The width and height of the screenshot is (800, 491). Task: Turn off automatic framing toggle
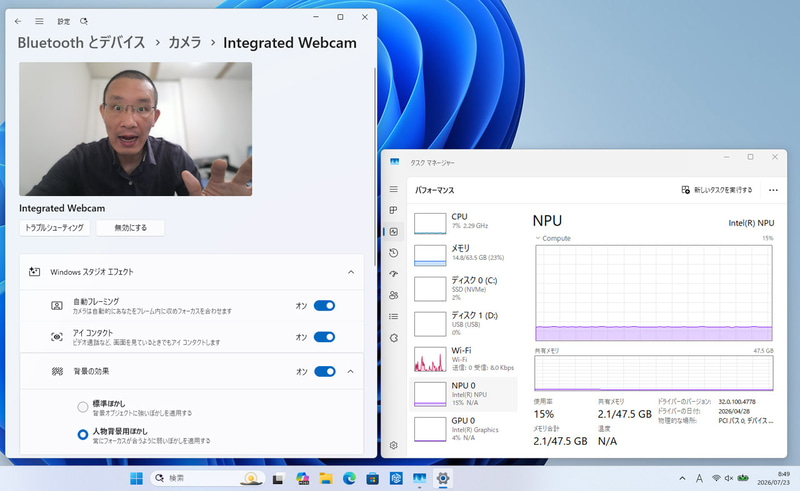tap(324, 306)
